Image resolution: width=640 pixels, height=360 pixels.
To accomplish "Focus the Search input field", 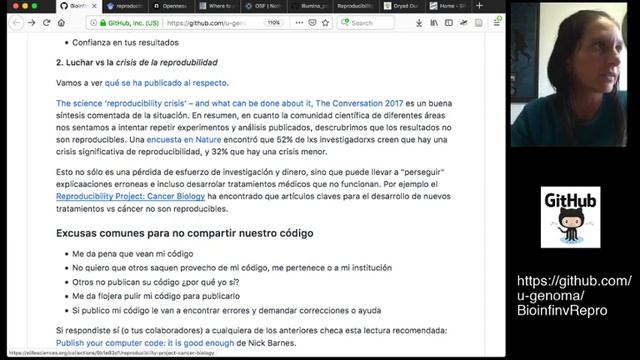I will pos(366,23).
